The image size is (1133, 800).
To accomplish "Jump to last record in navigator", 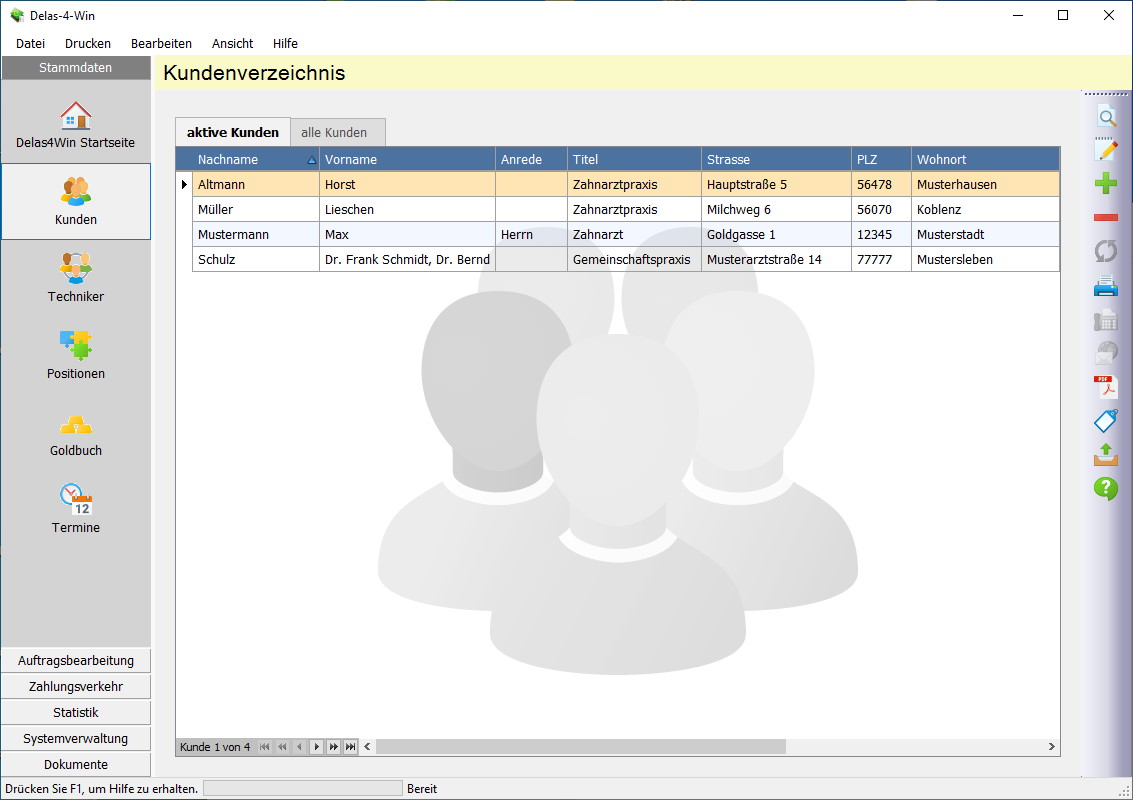I will [x=351, y=747].
